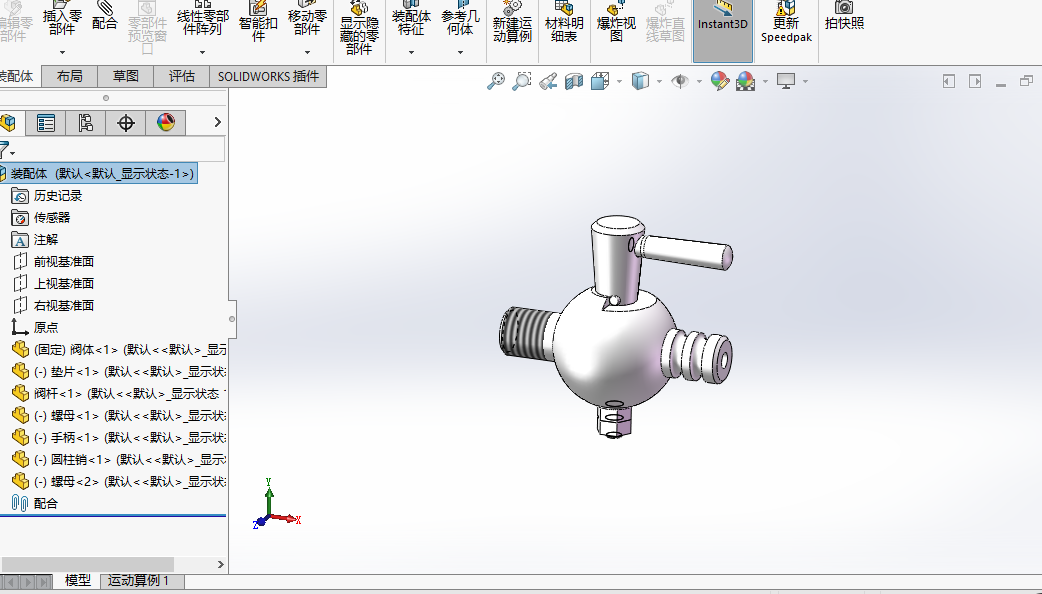Screen dimensions: 1042x594
Task: Open dropdown arrow under Insert Components
Action: [62, 52]
